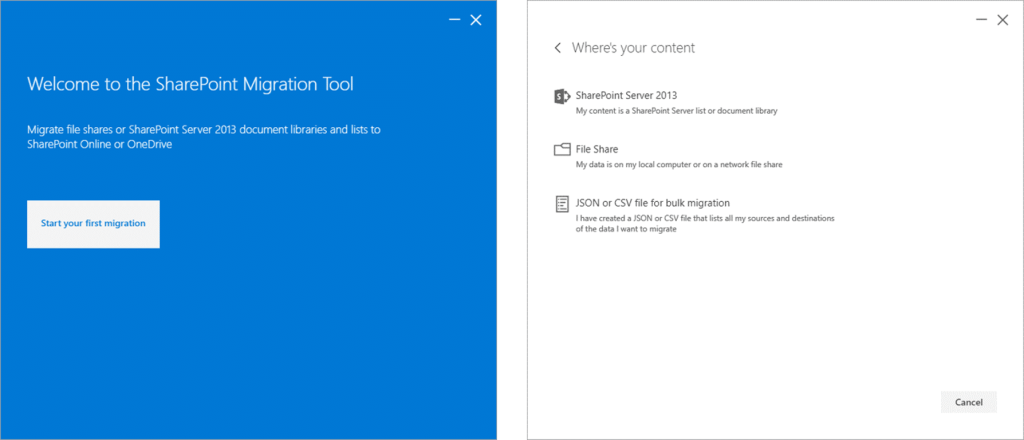Viewport: 1024px width, 440px height.
Task: Click the Where's your content heading
Action: point(633,48)
